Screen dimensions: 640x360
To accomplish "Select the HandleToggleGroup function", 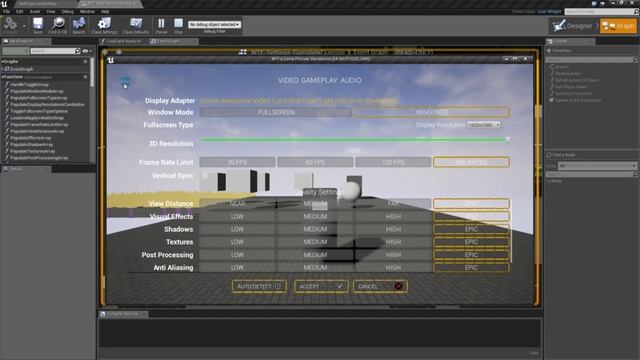I will point(29,84).
